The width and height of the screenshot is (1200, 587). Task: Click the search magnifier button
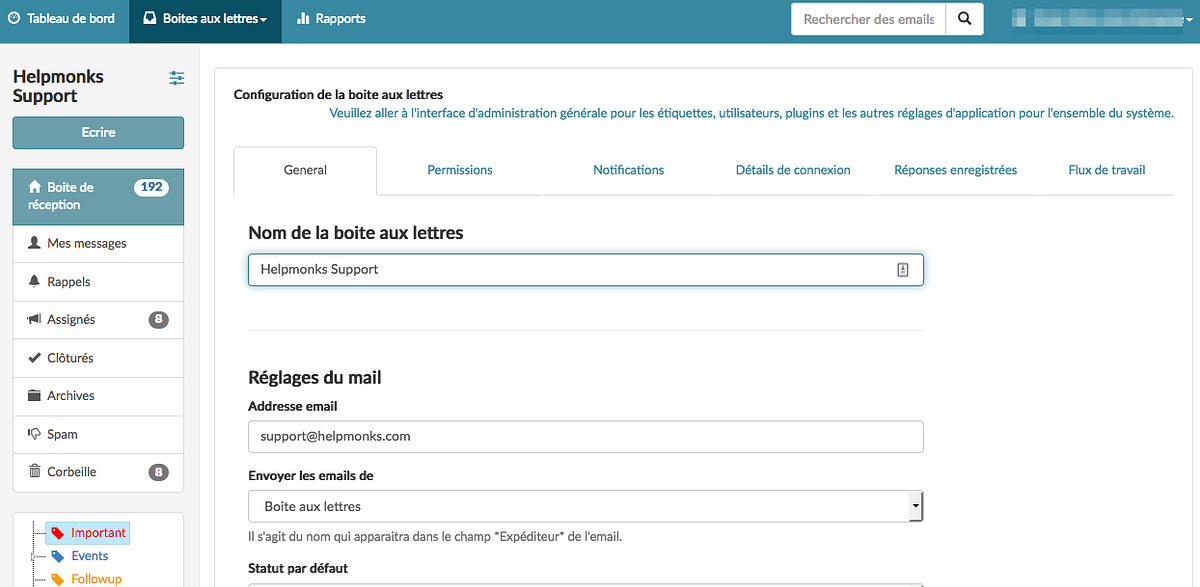point(964,19)
